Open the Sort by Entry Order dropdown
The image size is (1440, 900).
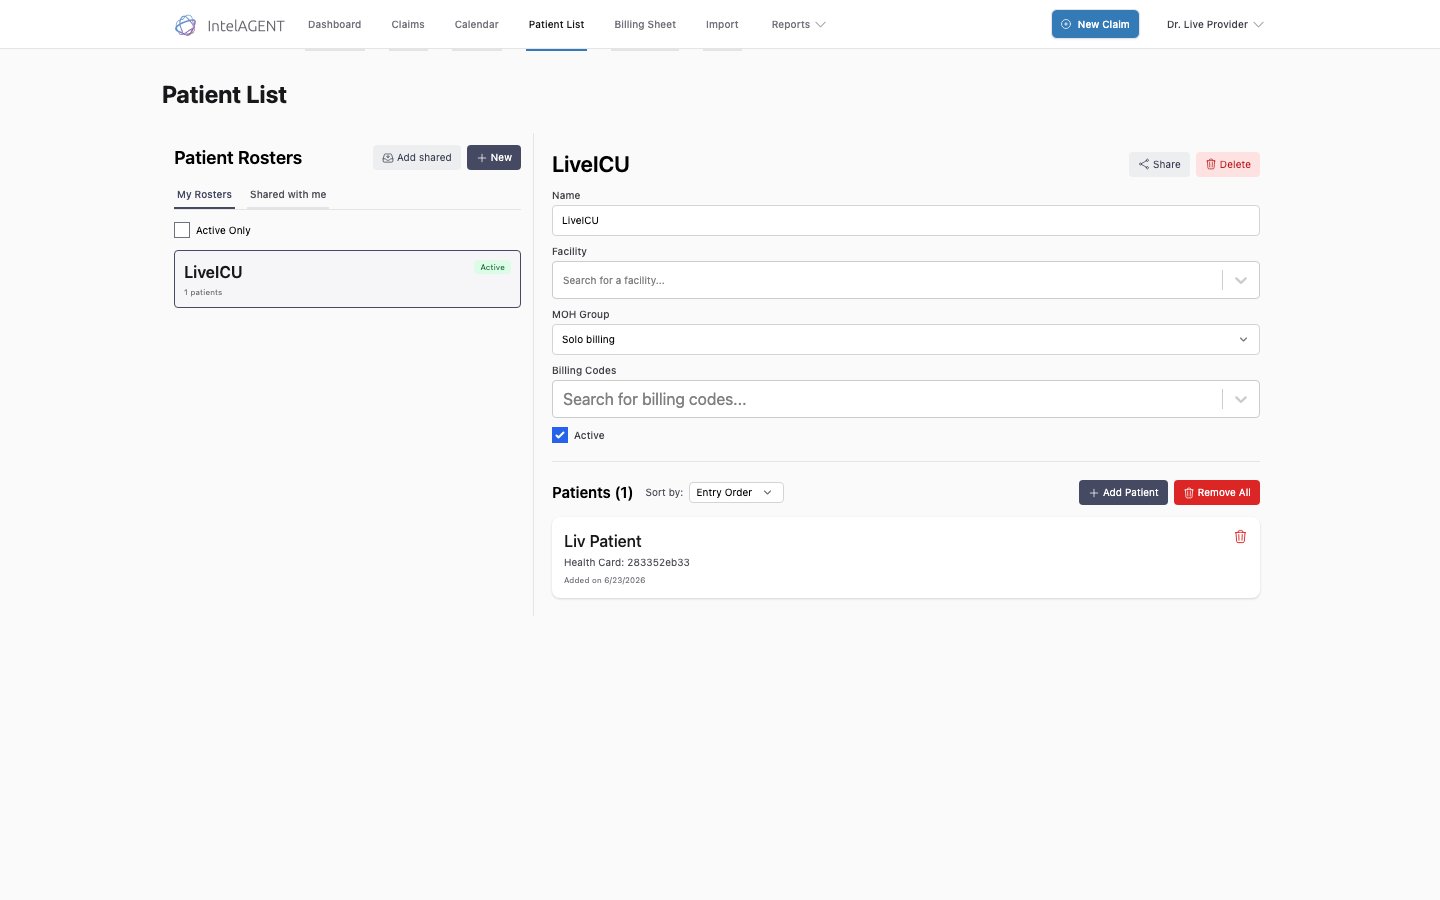(736, 492)
